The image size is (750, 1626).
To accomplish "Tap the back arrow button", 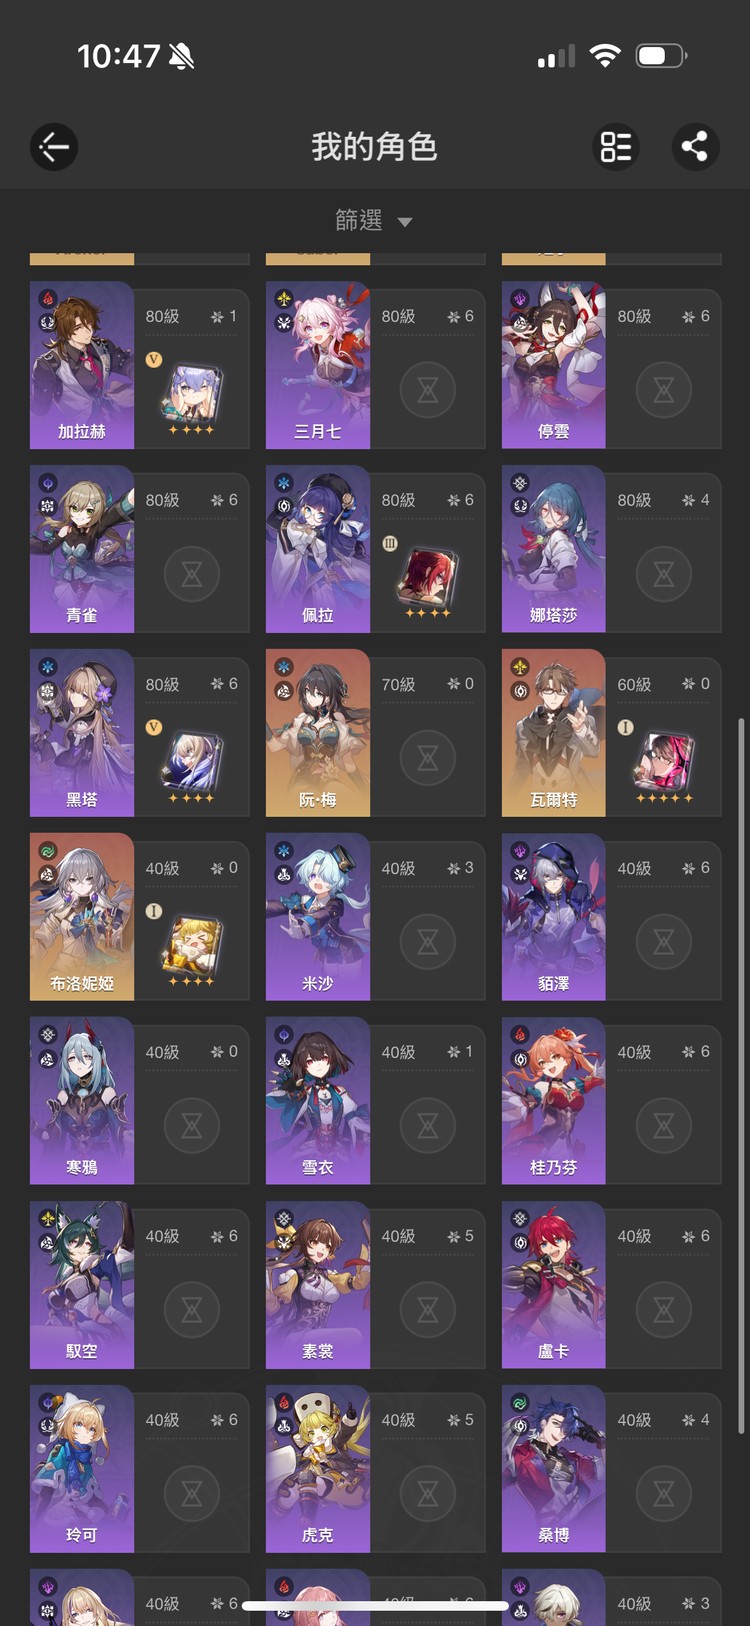I will coord(54,147).
